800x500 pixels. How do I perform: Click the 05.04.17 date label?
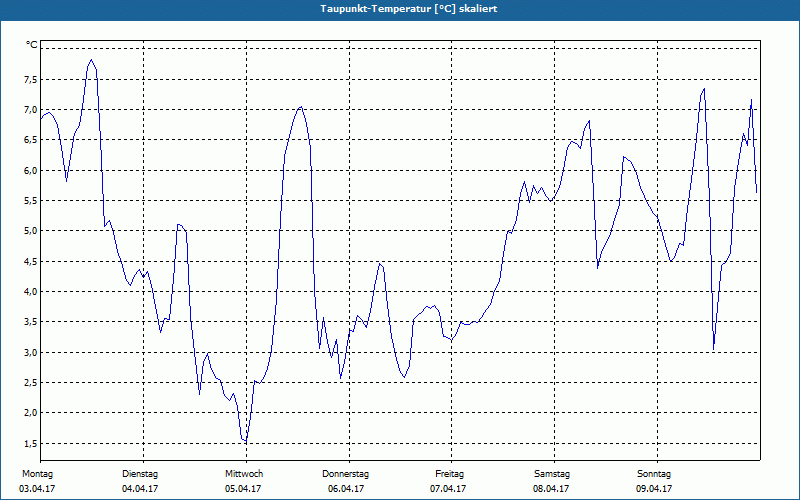243,489
